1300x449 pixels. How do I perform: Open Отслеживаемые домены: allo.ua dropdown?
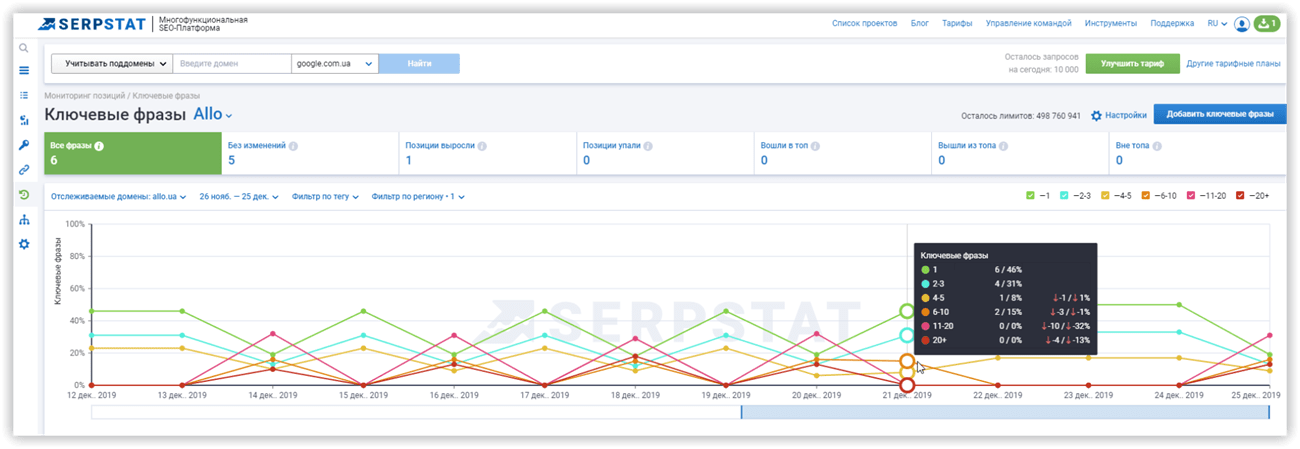(x=119, y=197)
